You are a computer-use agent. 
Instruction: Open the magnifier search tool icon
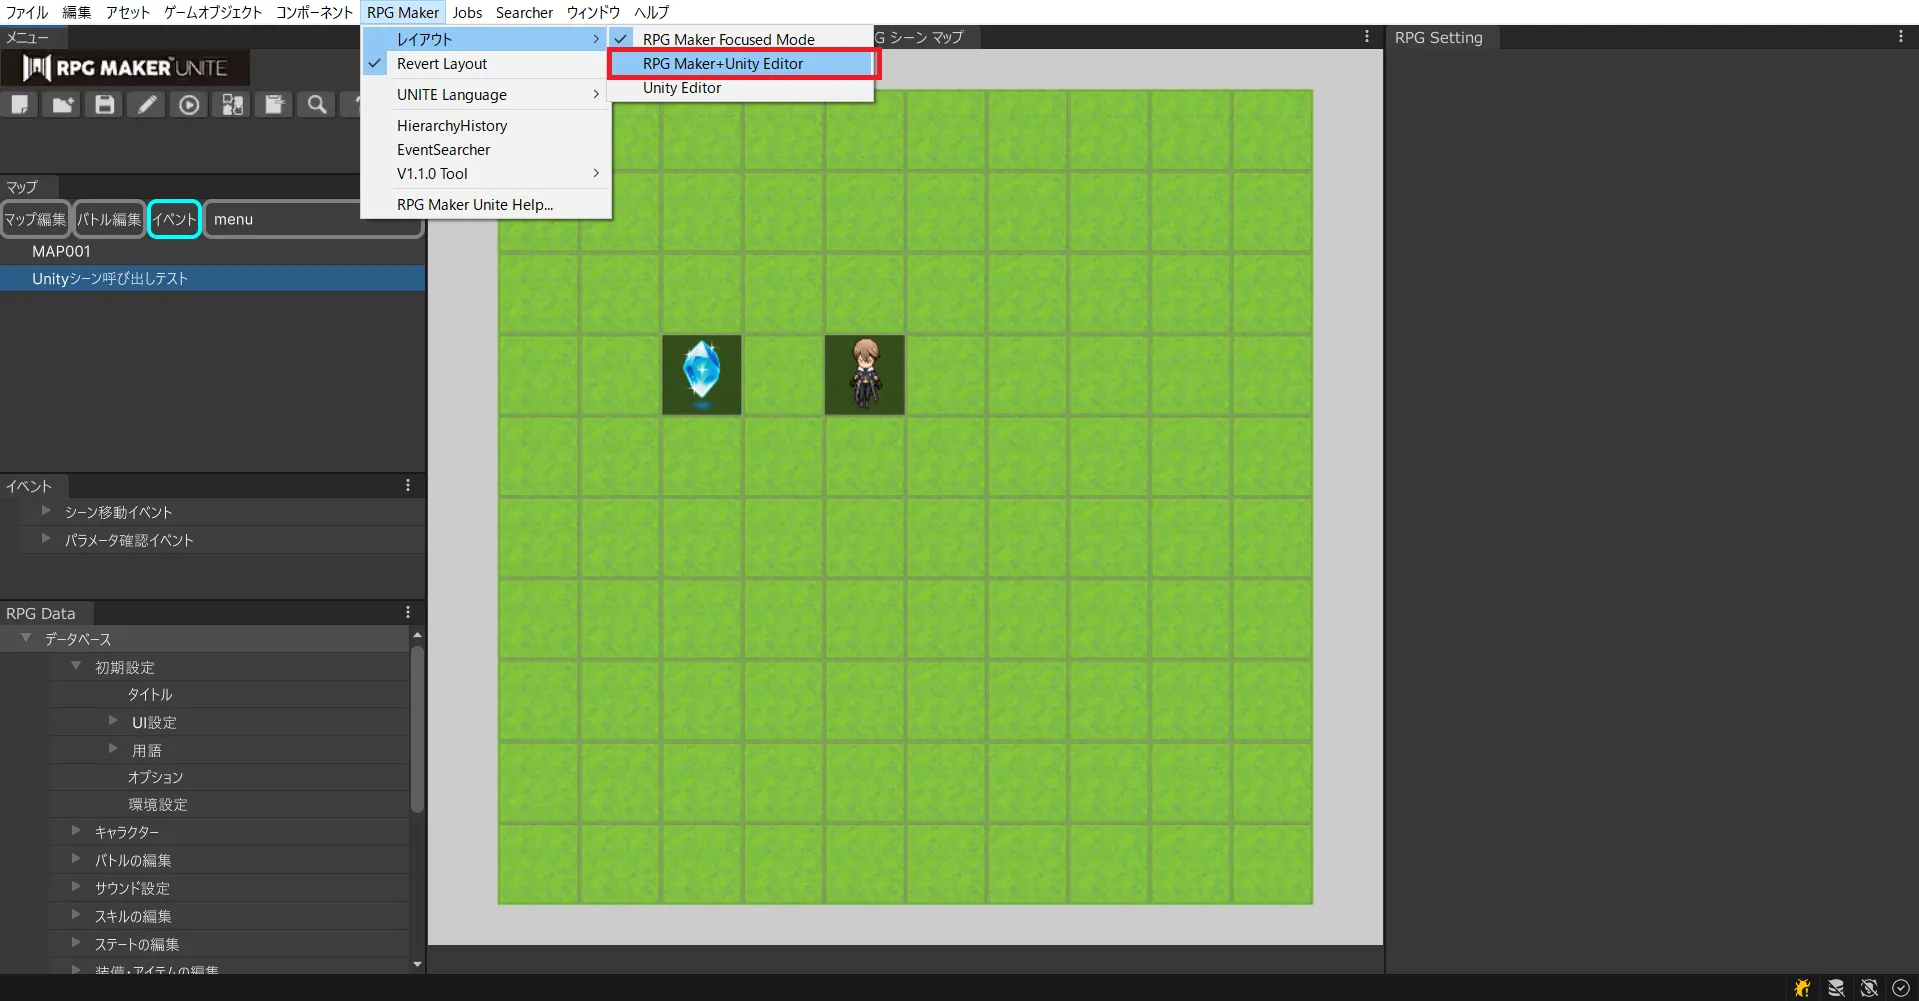pyautogui.click(x=317, y=105)
